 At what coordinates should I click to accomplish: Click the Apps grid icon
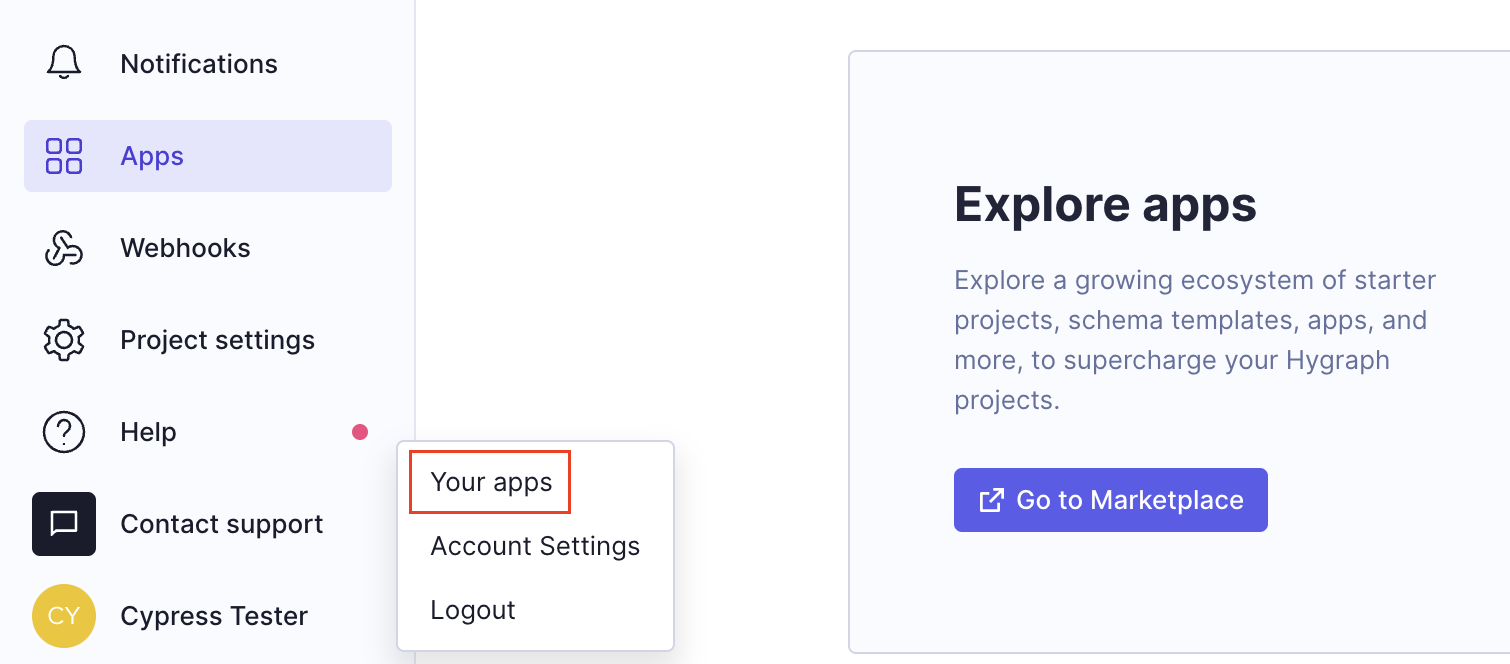pyautogui.click(x=64, y=156)
